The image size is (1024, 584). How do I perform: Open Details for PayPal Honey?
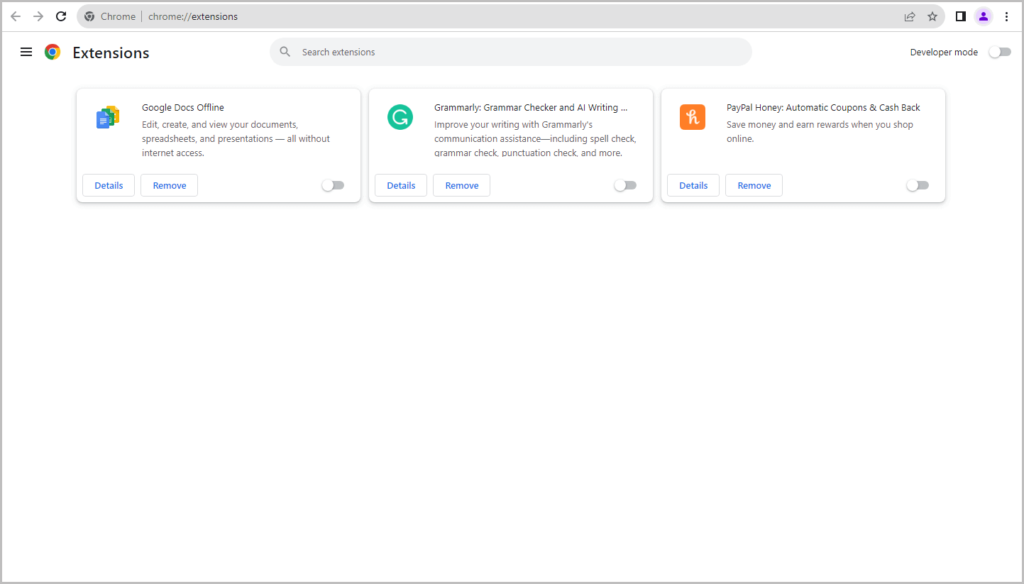click(x=693, y=186)
